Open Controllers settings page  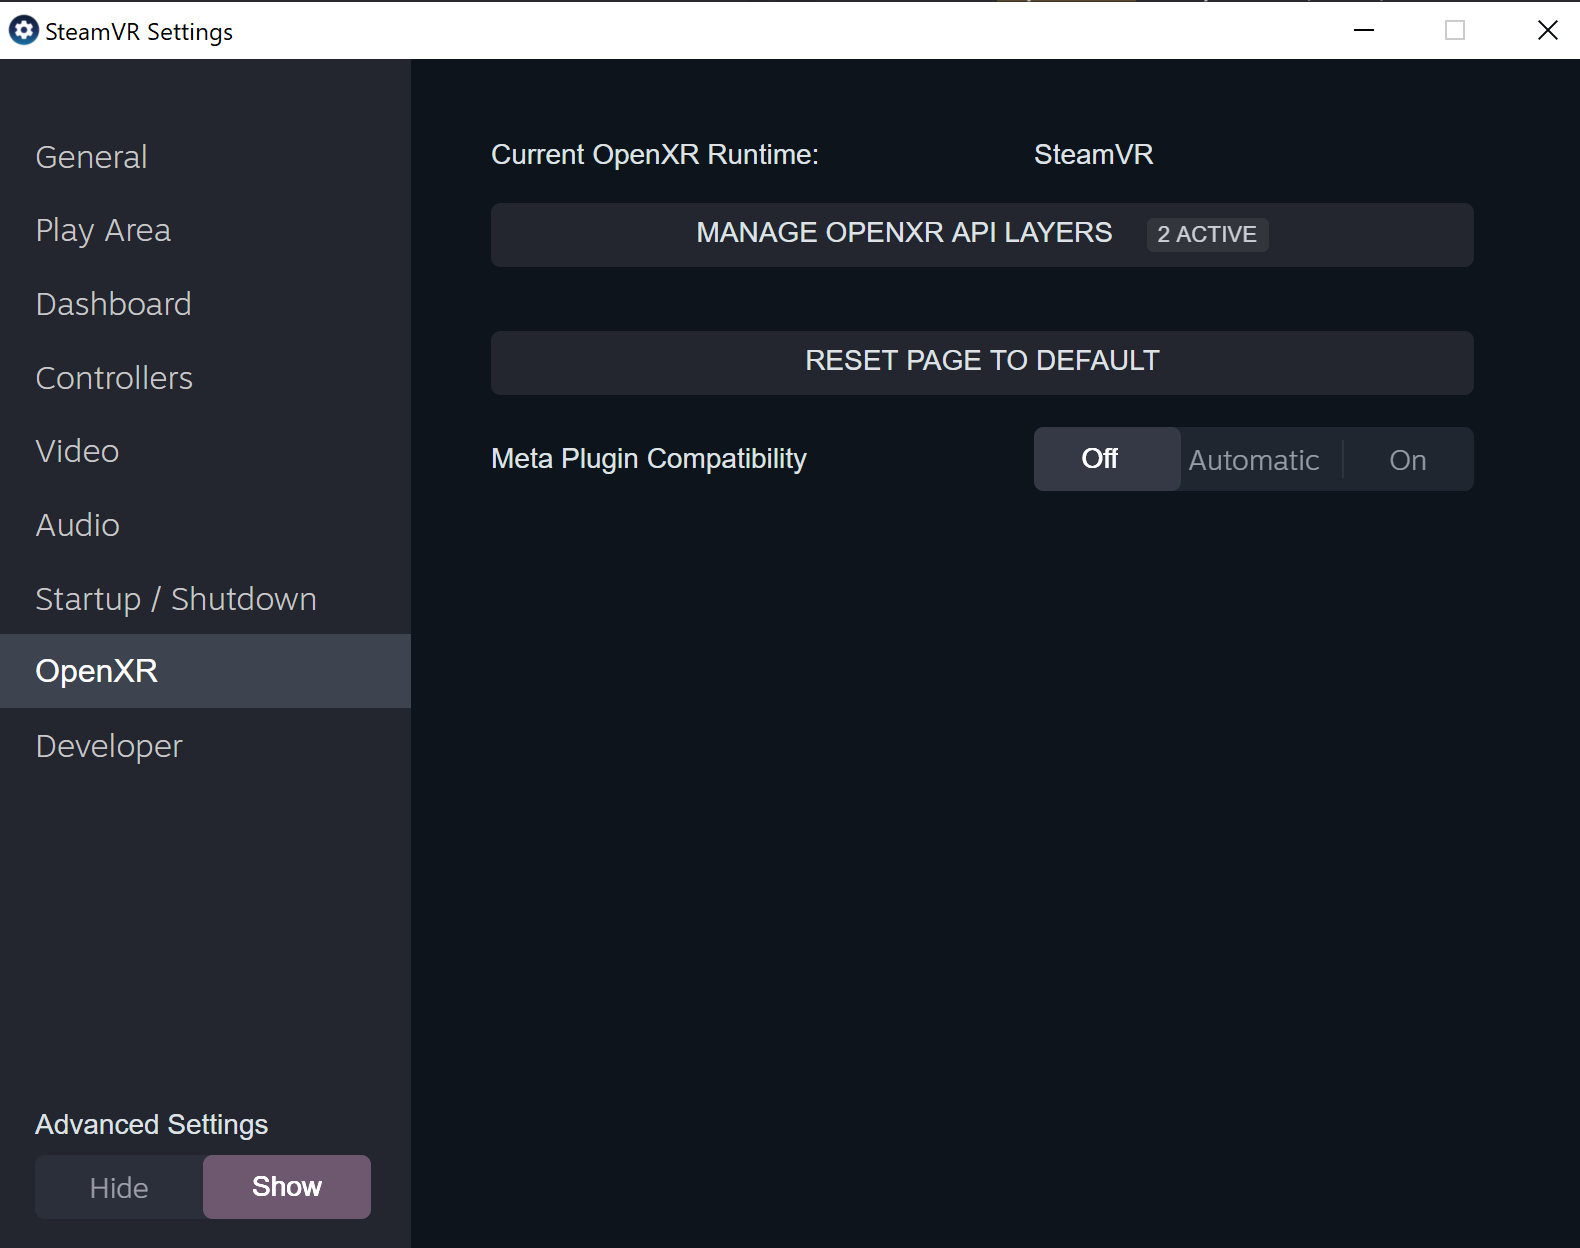pos(114,378)
